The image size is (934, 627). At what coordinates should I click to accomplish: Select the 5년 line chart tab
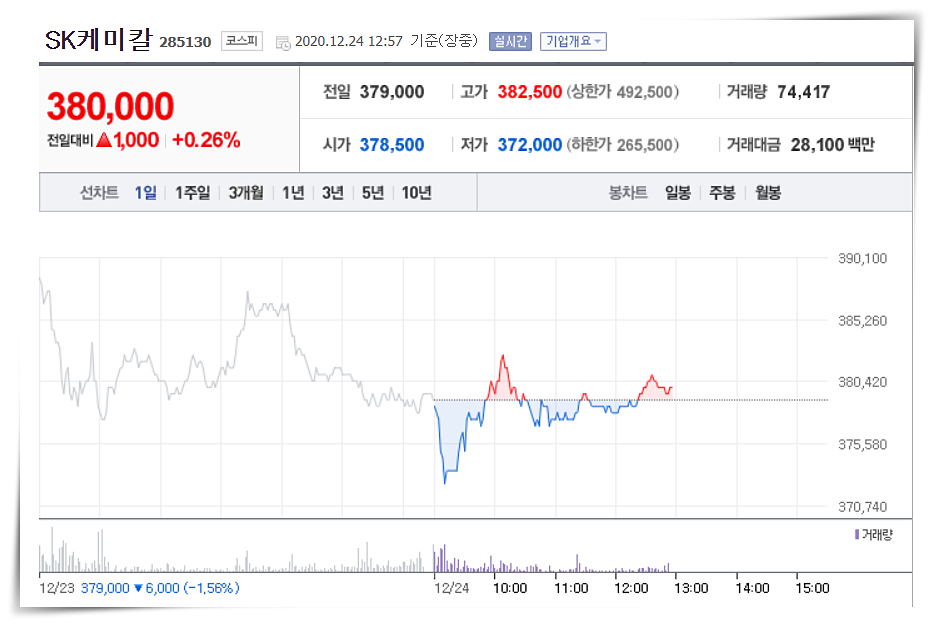(x=373, y=192)
